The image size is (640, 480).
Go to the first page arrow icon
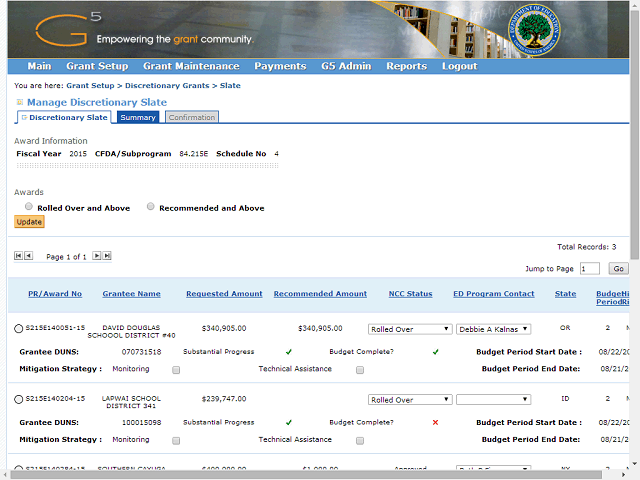click(18, 256)
